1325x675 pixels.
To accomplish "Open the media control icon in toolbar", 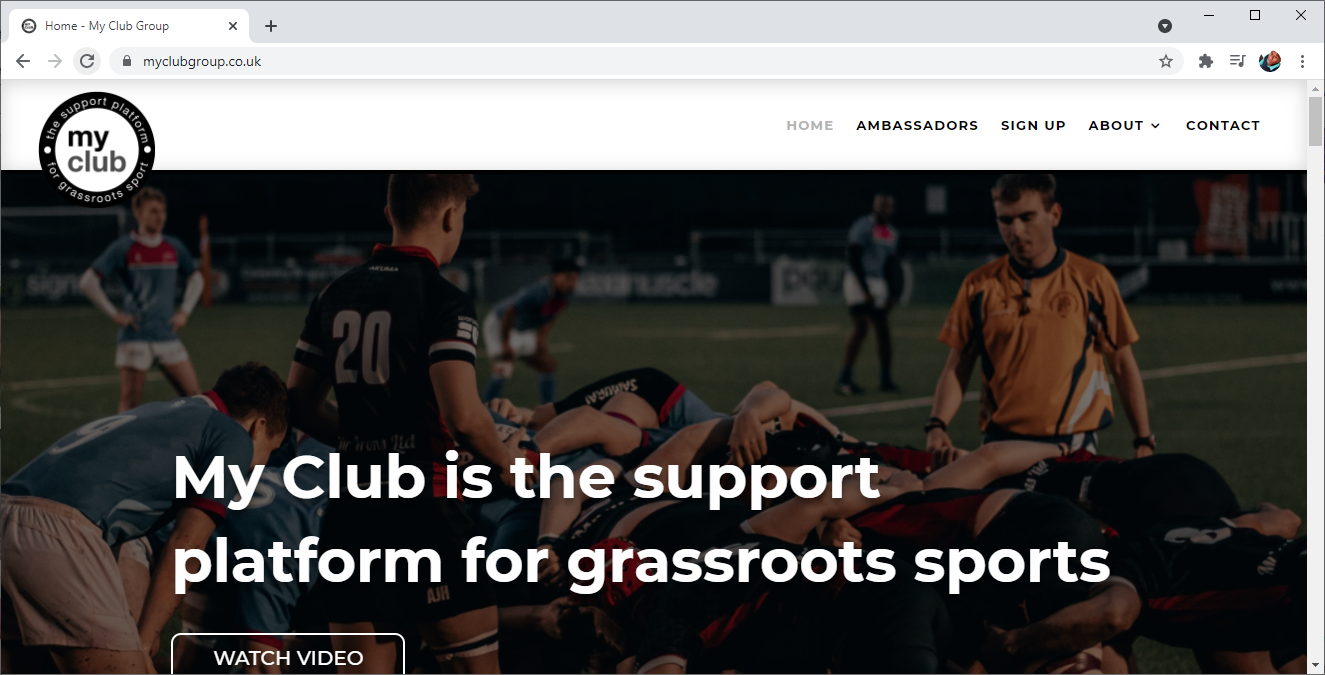I will click(x=1238, y=61).
